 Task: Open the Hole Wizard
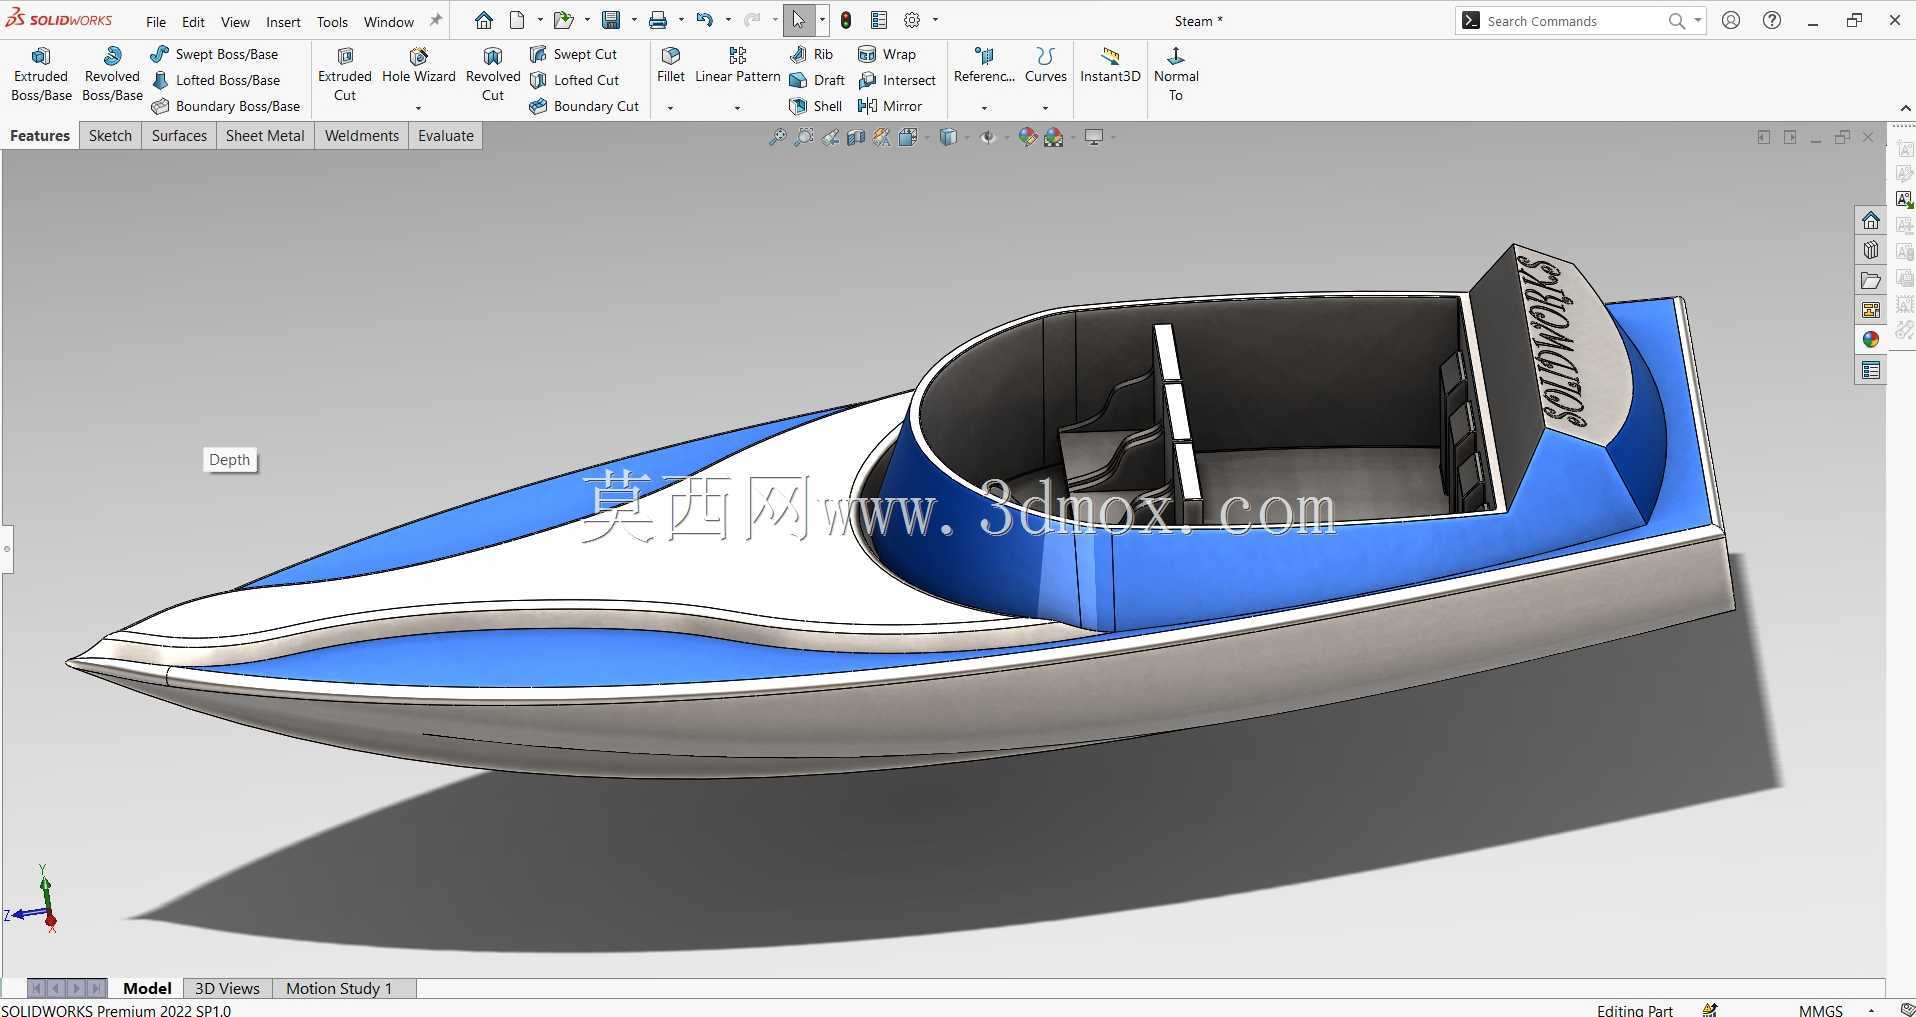419,66
